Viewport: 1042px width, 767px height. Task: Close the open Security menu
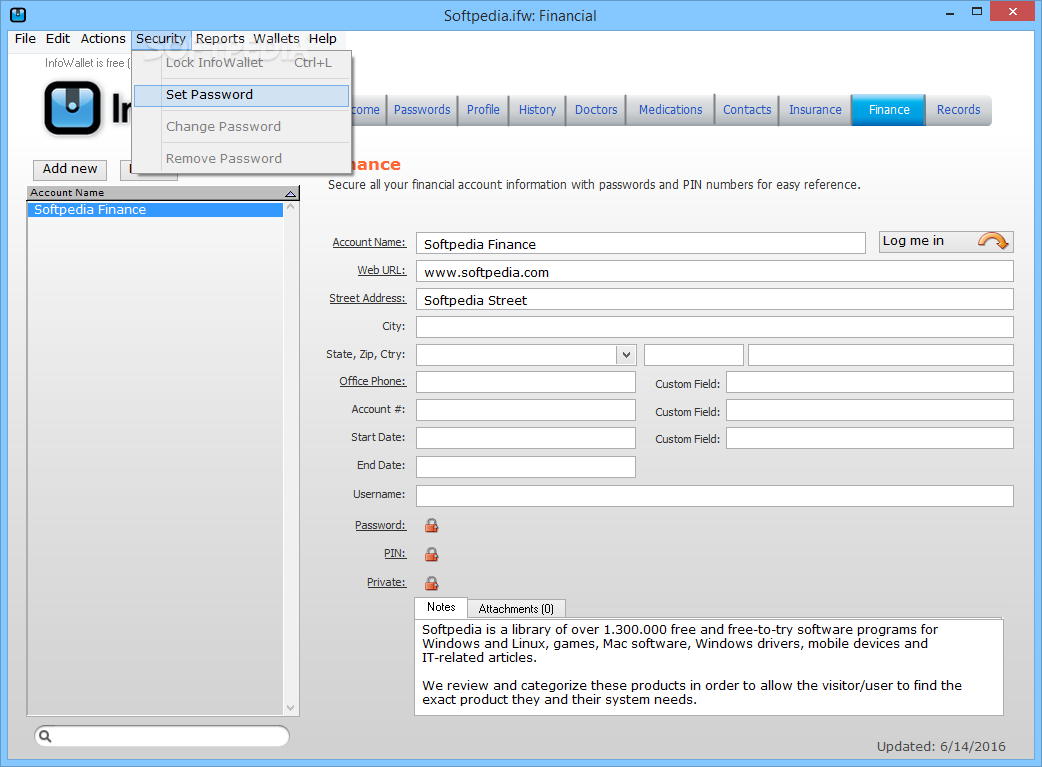[x=161, y=39]
